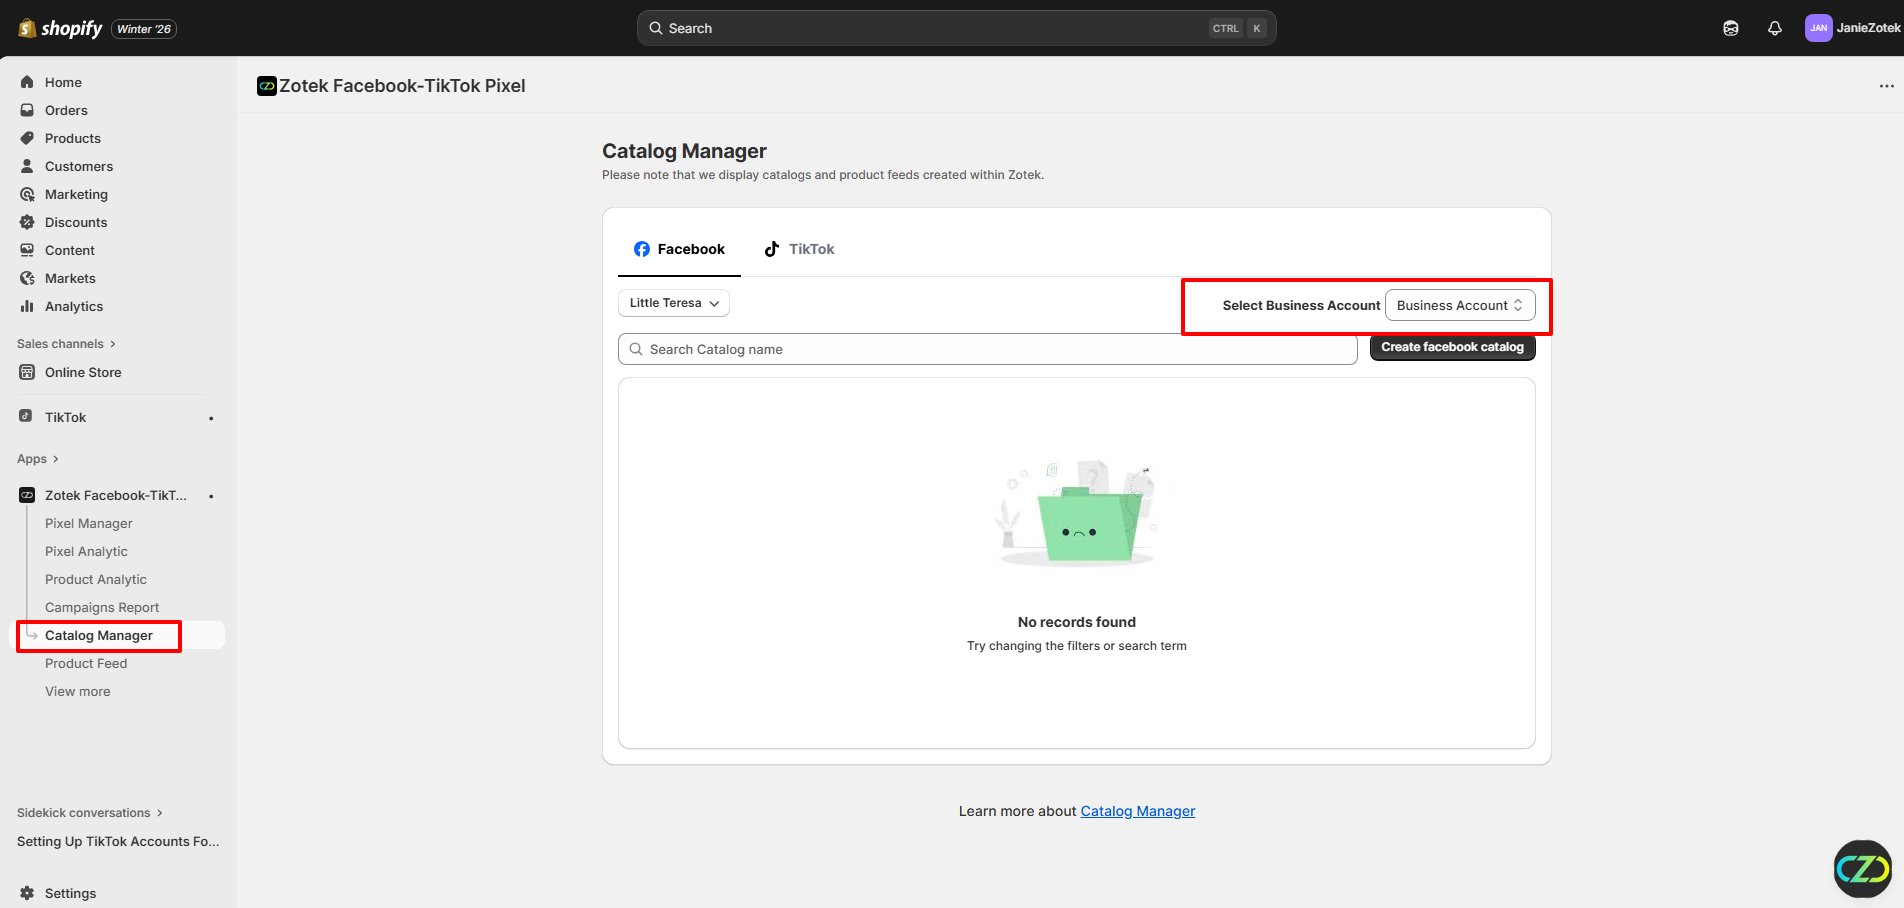Switch to the TikTok tab
The height and width of the screenshot is (908, 1904).
[799, 249]
